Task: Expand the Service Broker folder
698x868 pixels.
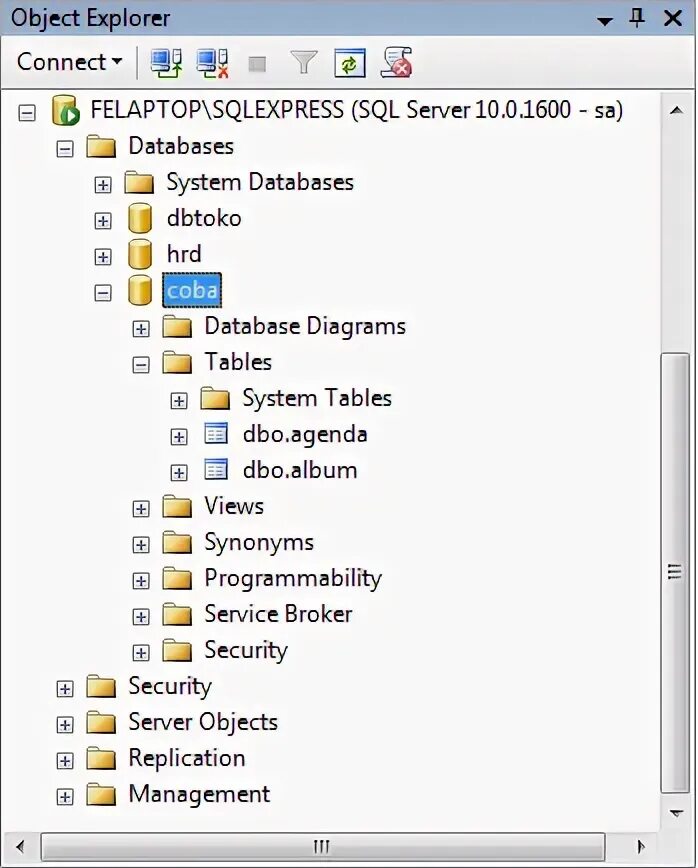Action: click(141, 617)
